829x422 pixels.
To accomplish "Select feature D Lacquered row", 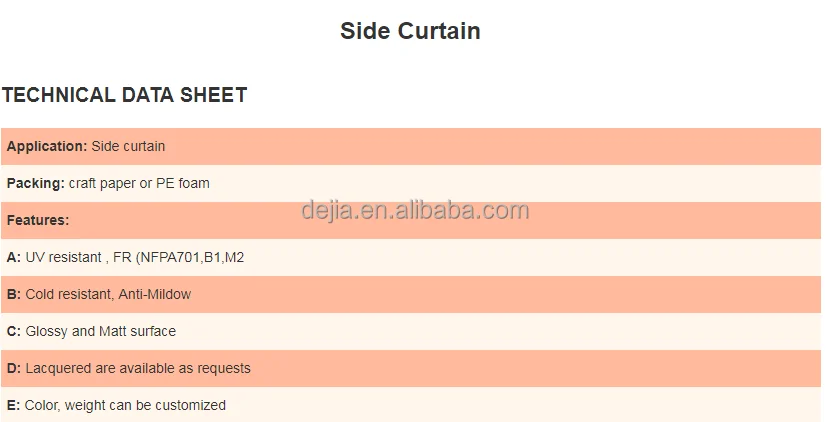I will pos(411,369).
